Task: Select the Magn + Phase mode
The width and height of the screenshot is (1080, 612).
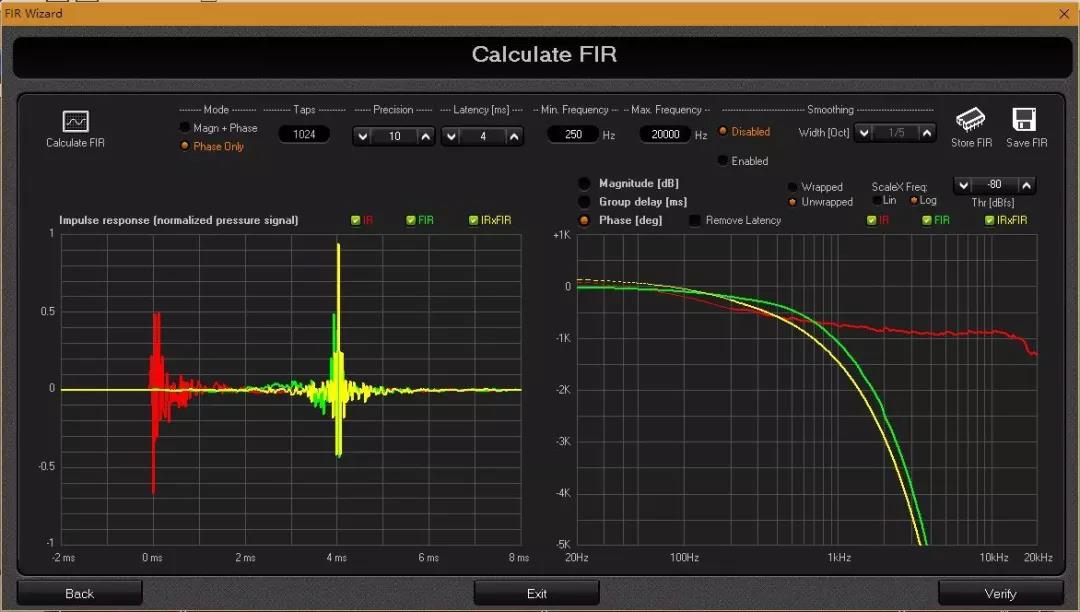Action: click(x=185, y=128)
